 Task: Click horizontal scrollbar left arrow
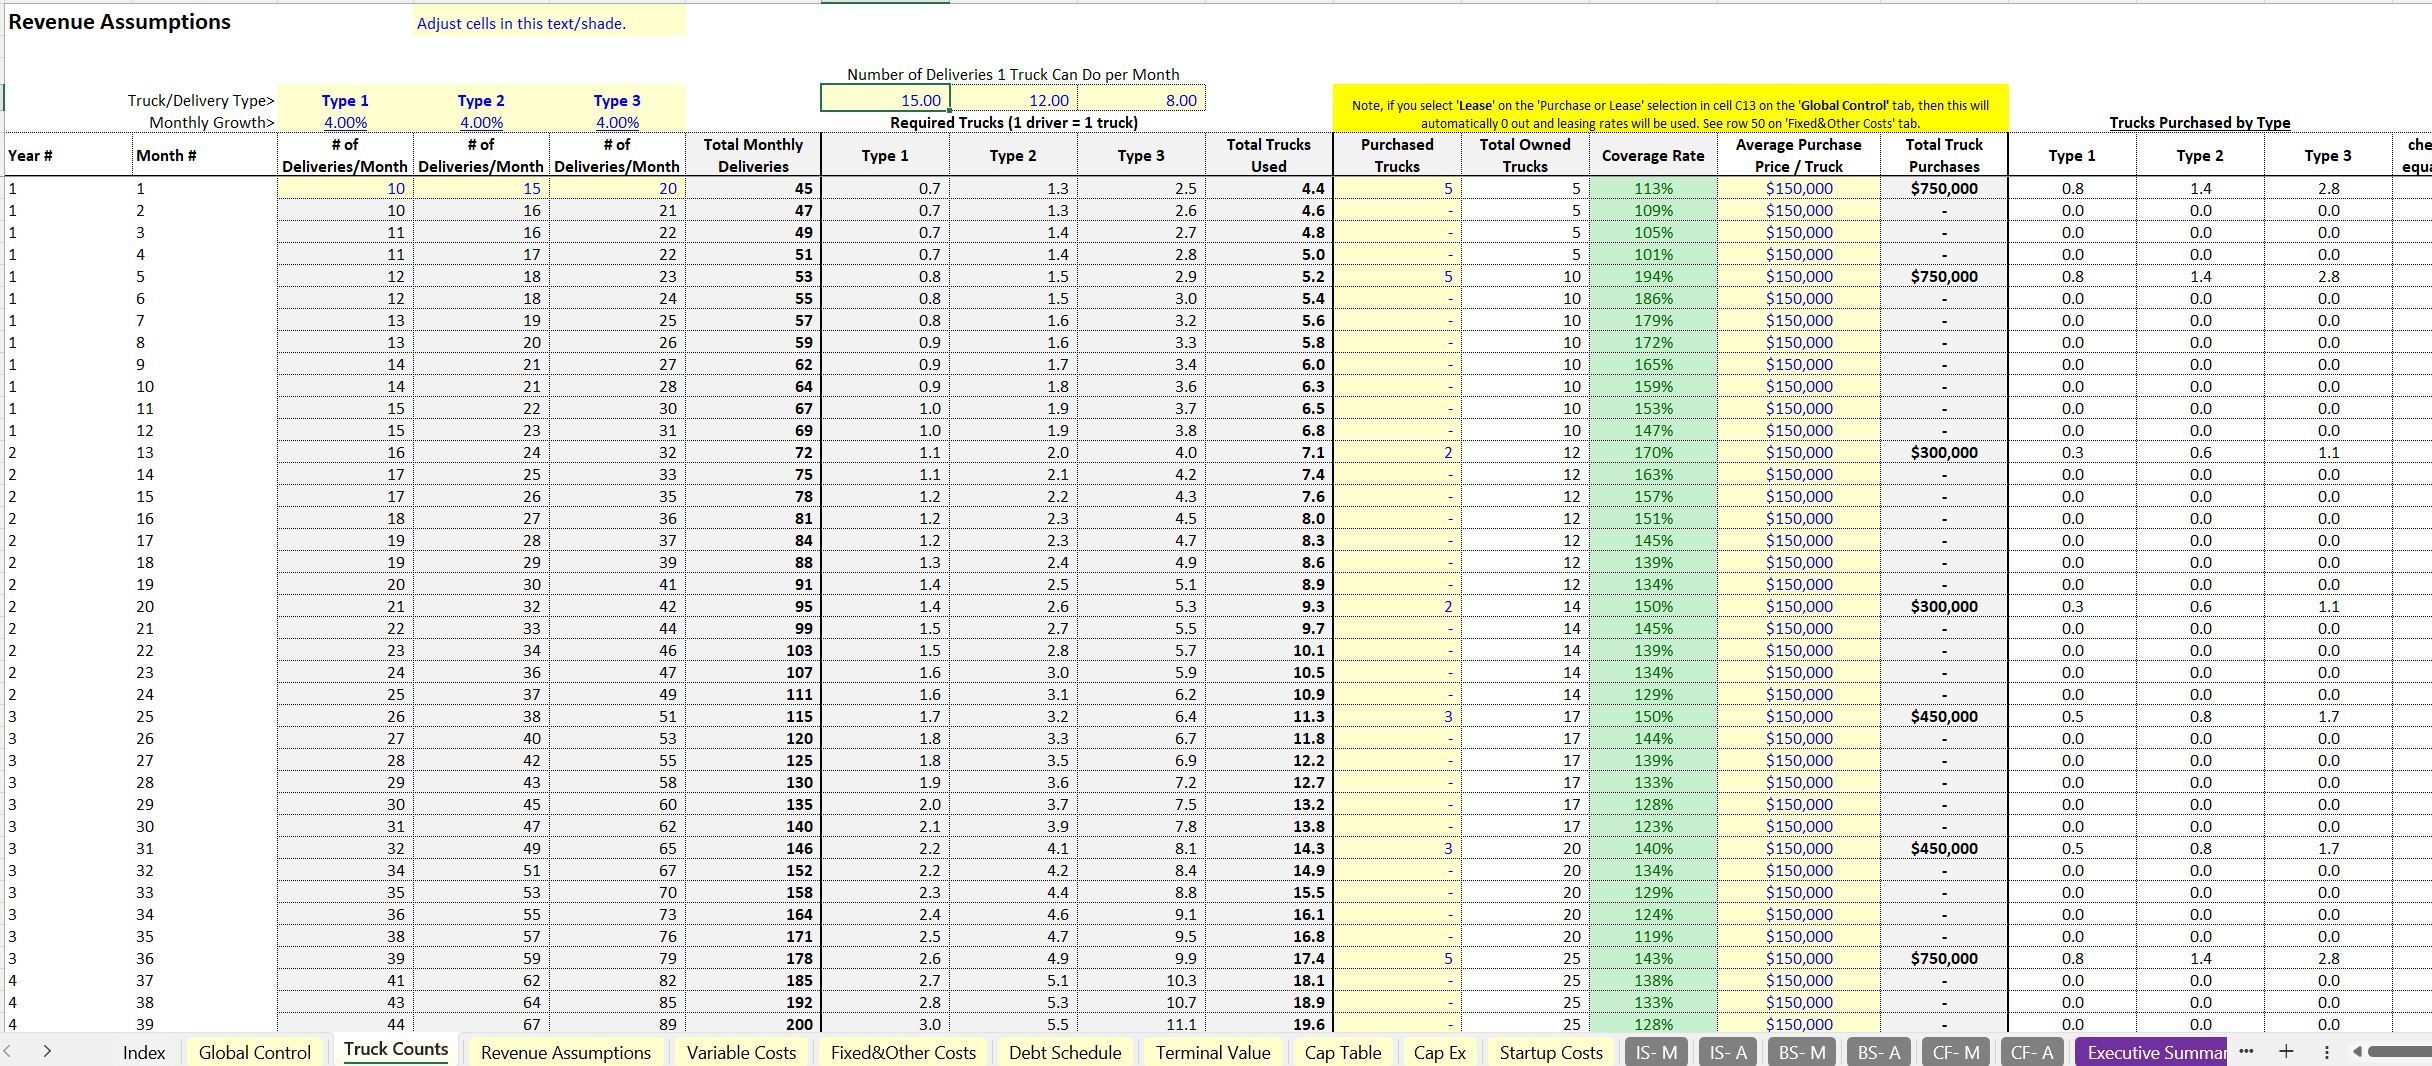click(x=2357, y=1051)
